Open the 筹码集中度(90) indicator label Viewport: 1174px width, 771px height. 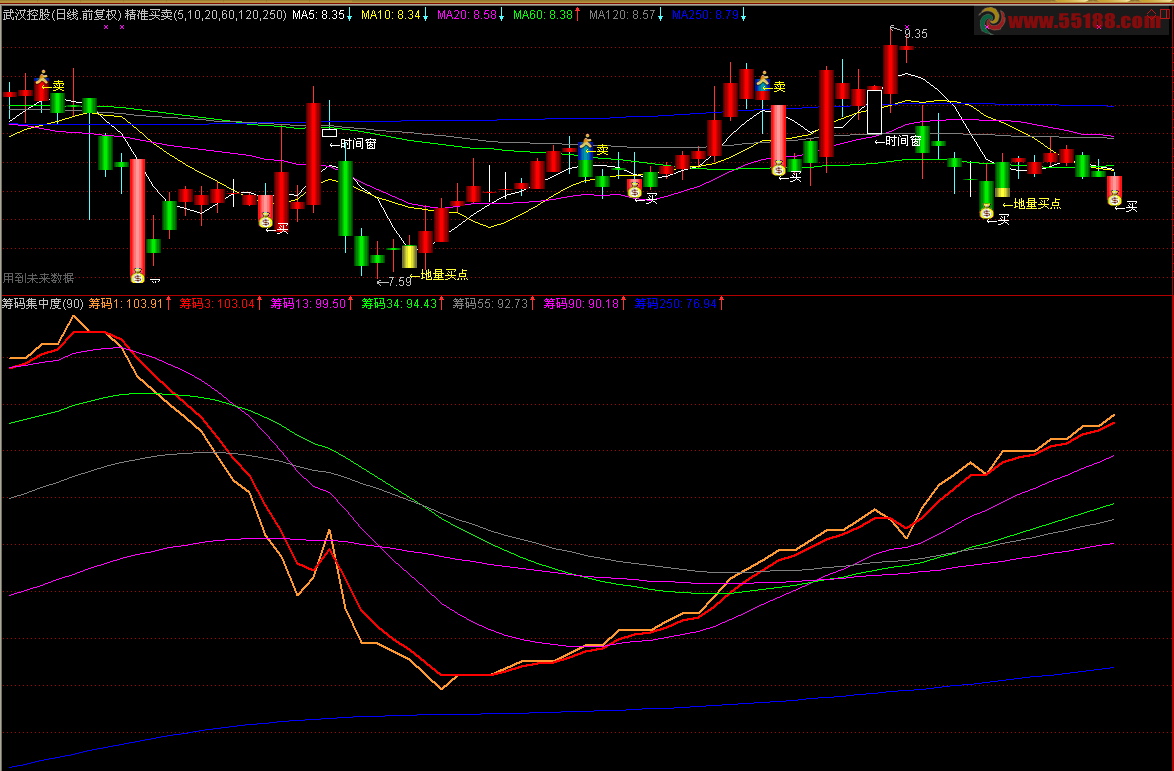(42, 303)
